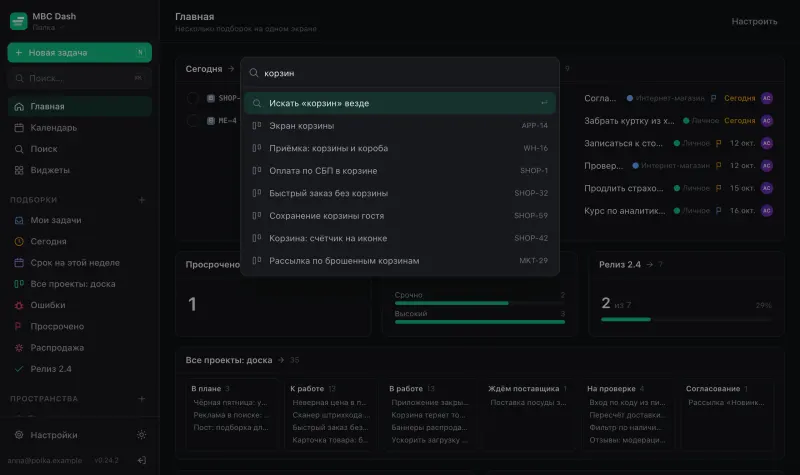The width and height of the screenshot is (800, 475).
Task: Open the Корзина теряет то... card
Action: [429, 415]
